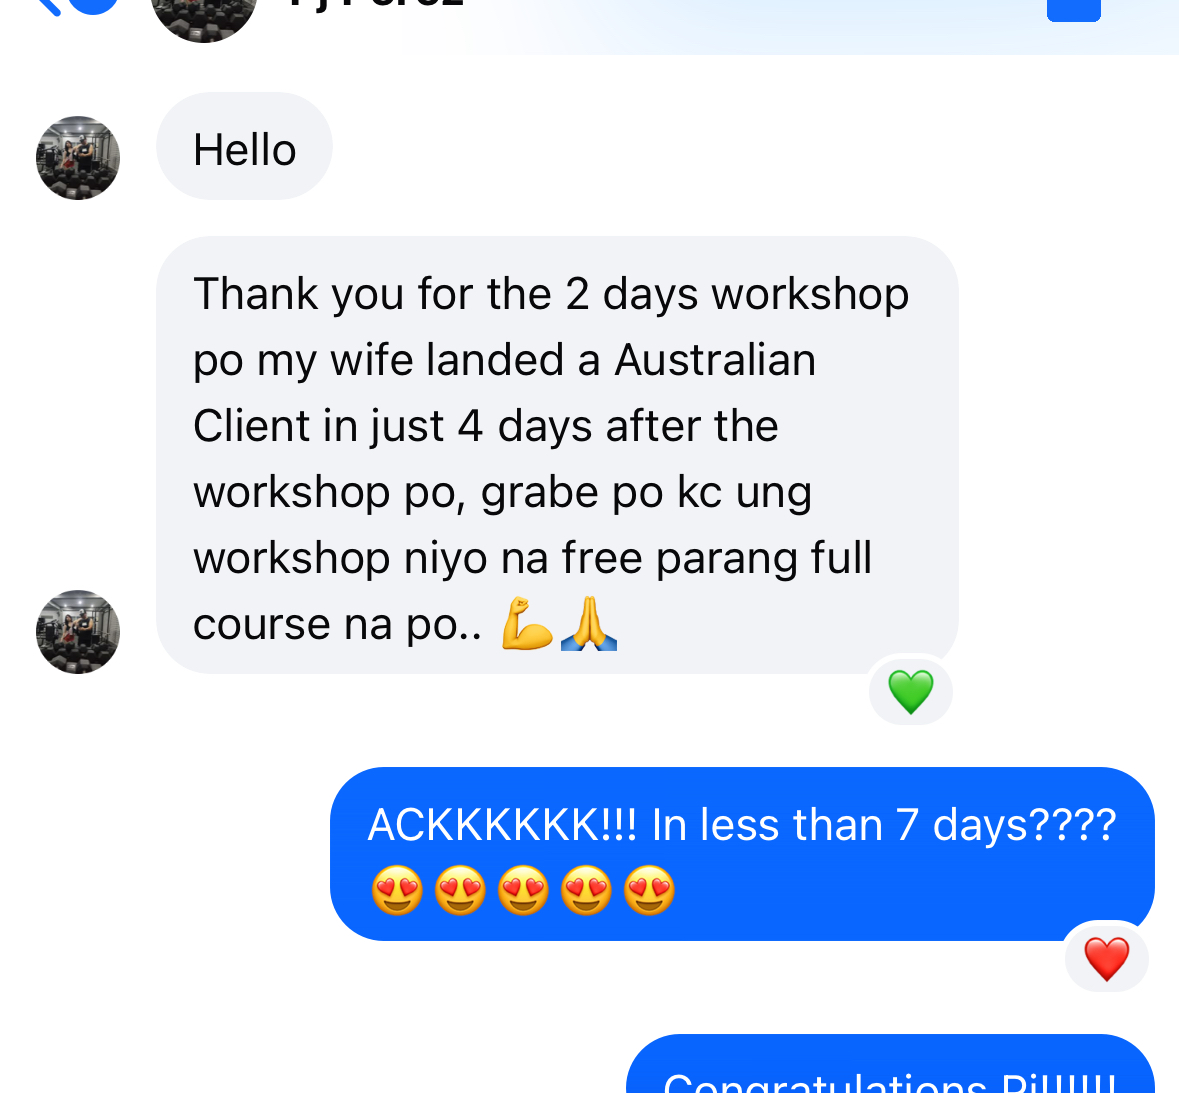Tap the first heart-eyes emoji
The height and width of the screenshot is (1093, 1179).
coord(397,890)
